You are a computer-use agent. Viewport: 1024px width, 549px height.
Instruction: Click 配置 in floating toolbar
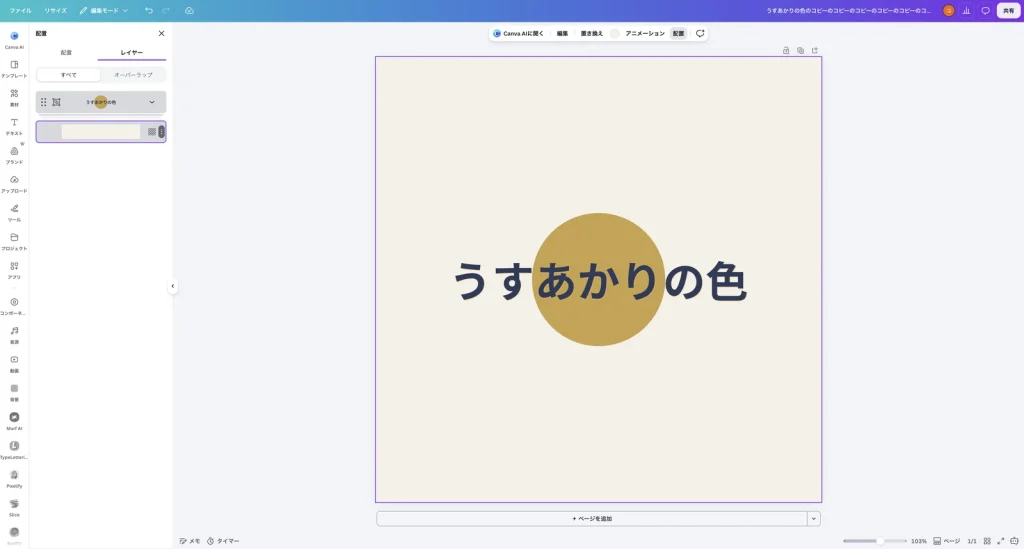pyautogui.click(x=679, y=33)
